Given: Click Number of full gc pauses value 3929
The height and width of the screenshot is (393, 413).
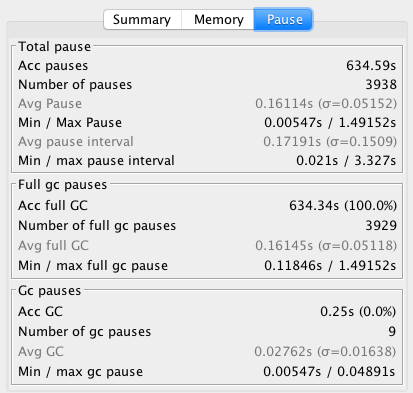Looking at the screenshot, I should click(x=381, y=226).
